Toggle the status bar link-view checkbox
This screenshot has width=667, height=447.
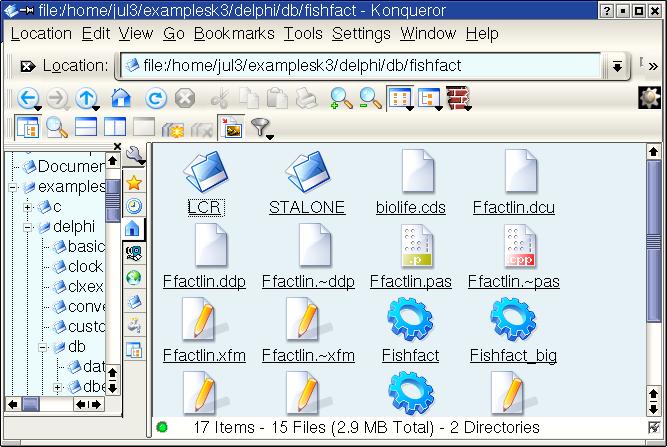coord(653,427)
